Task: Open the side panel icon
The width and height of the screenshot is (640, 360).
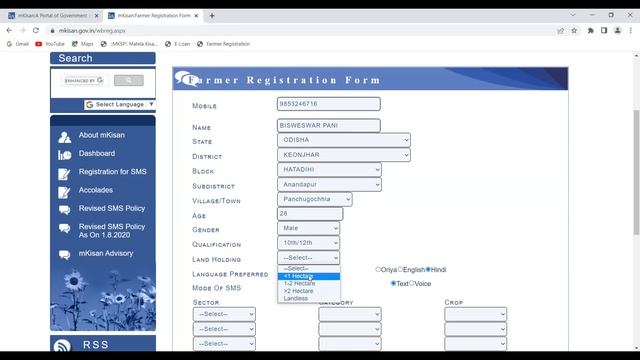Action: tap(604, 31)
